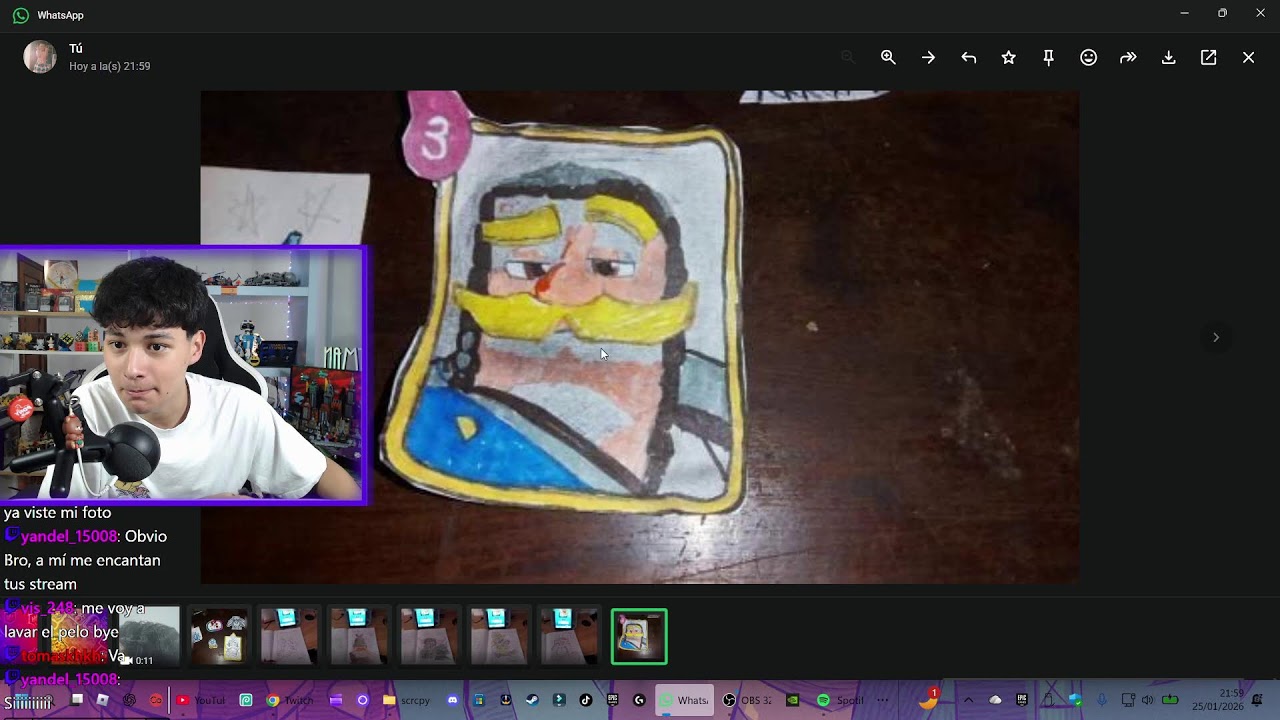Open the clock showing 21:59 25/01/2026

[x=1216, y=700]
